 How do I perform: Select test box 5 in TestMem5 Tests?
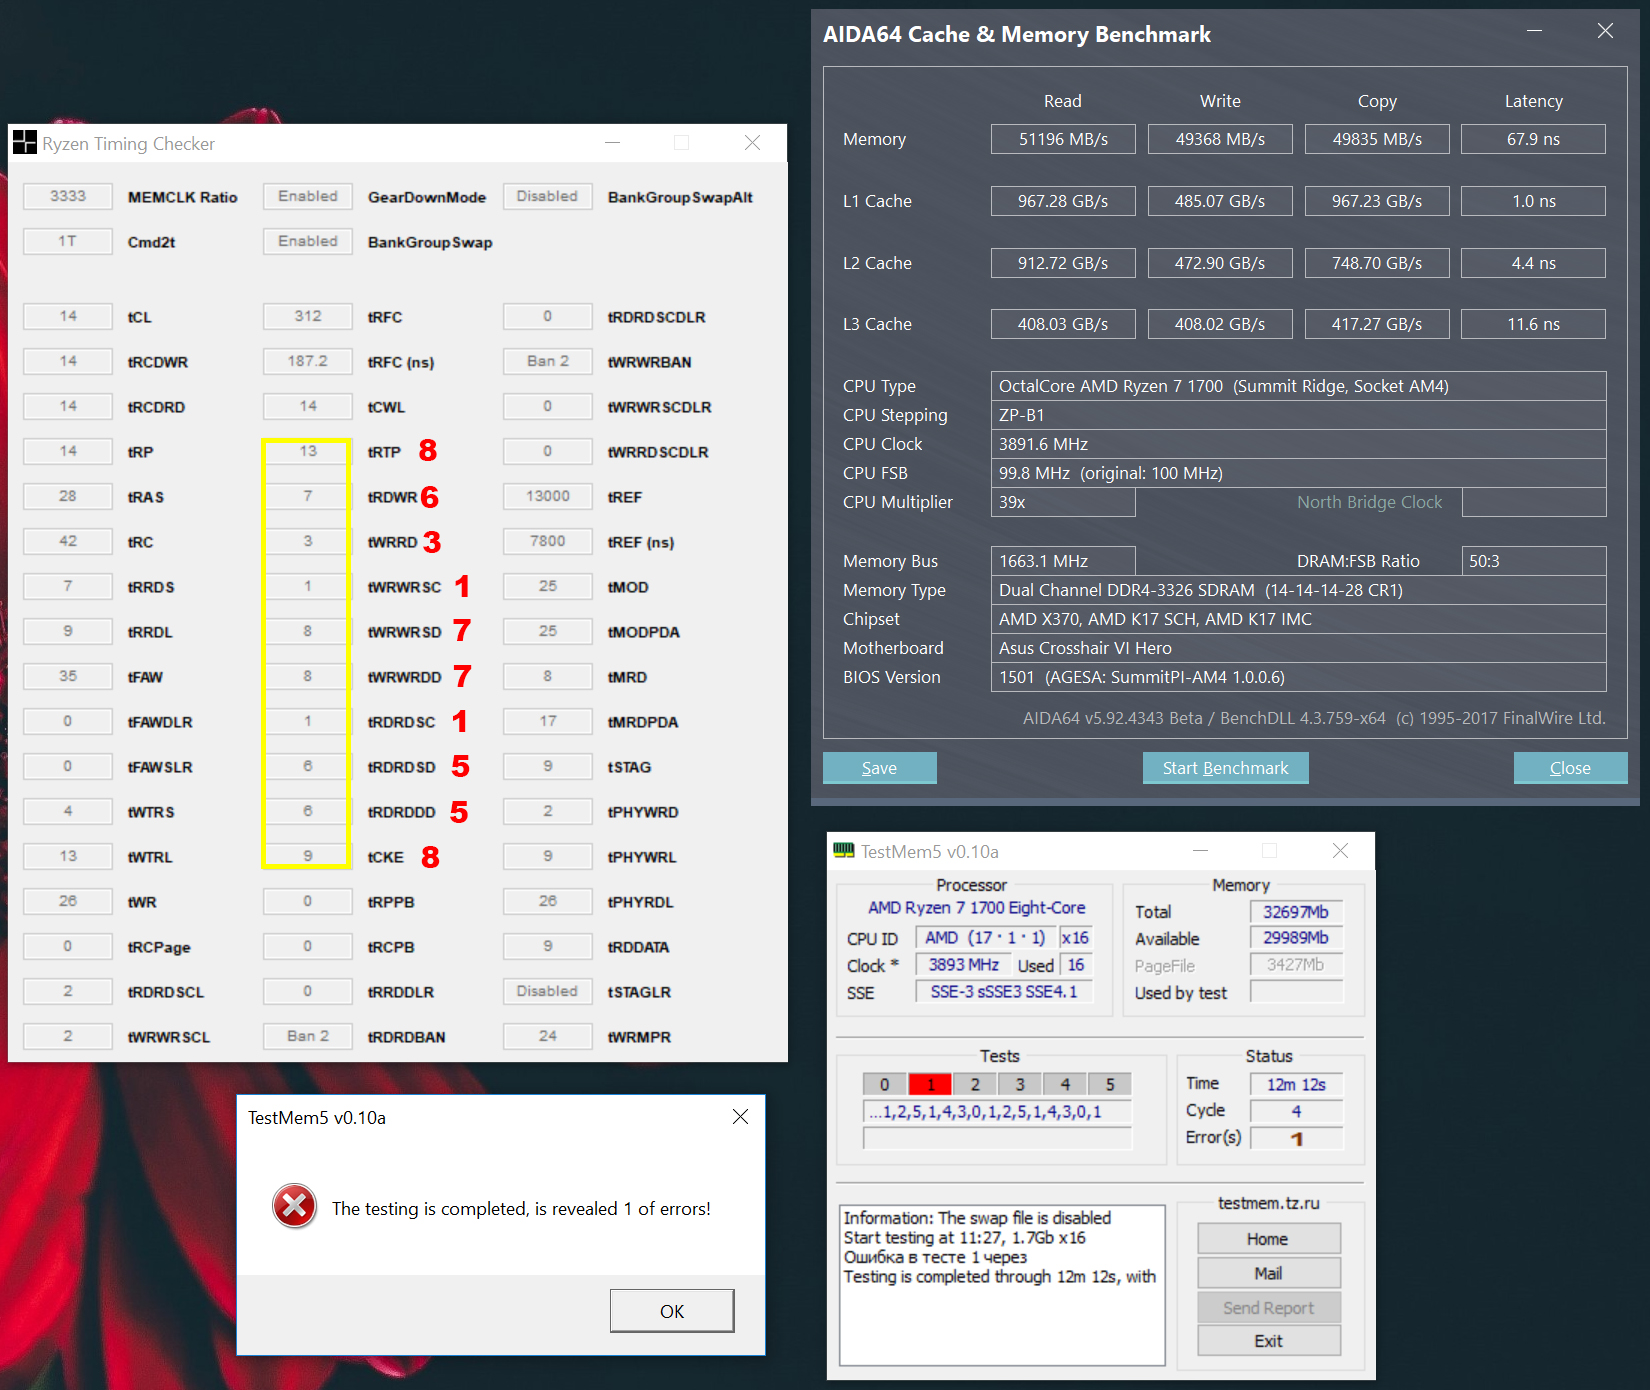click(x=1110, y=1084)
